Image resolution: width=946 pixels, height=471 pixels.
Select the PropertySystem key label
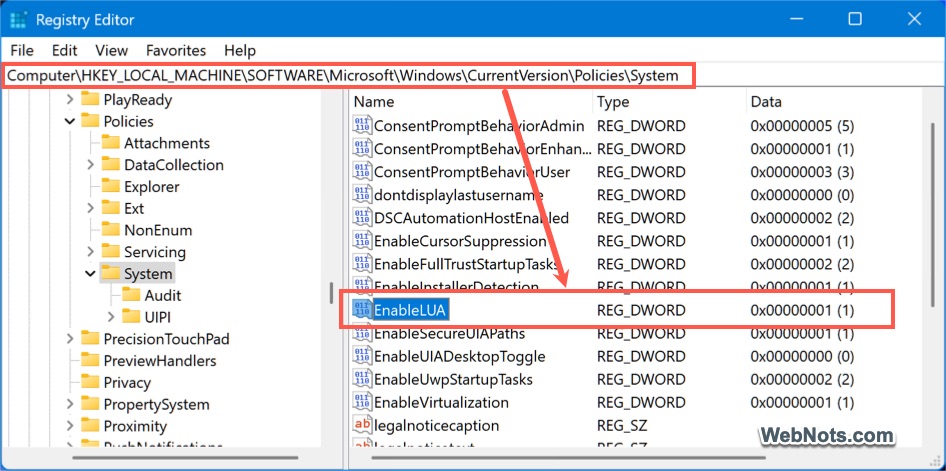[156, 404]
